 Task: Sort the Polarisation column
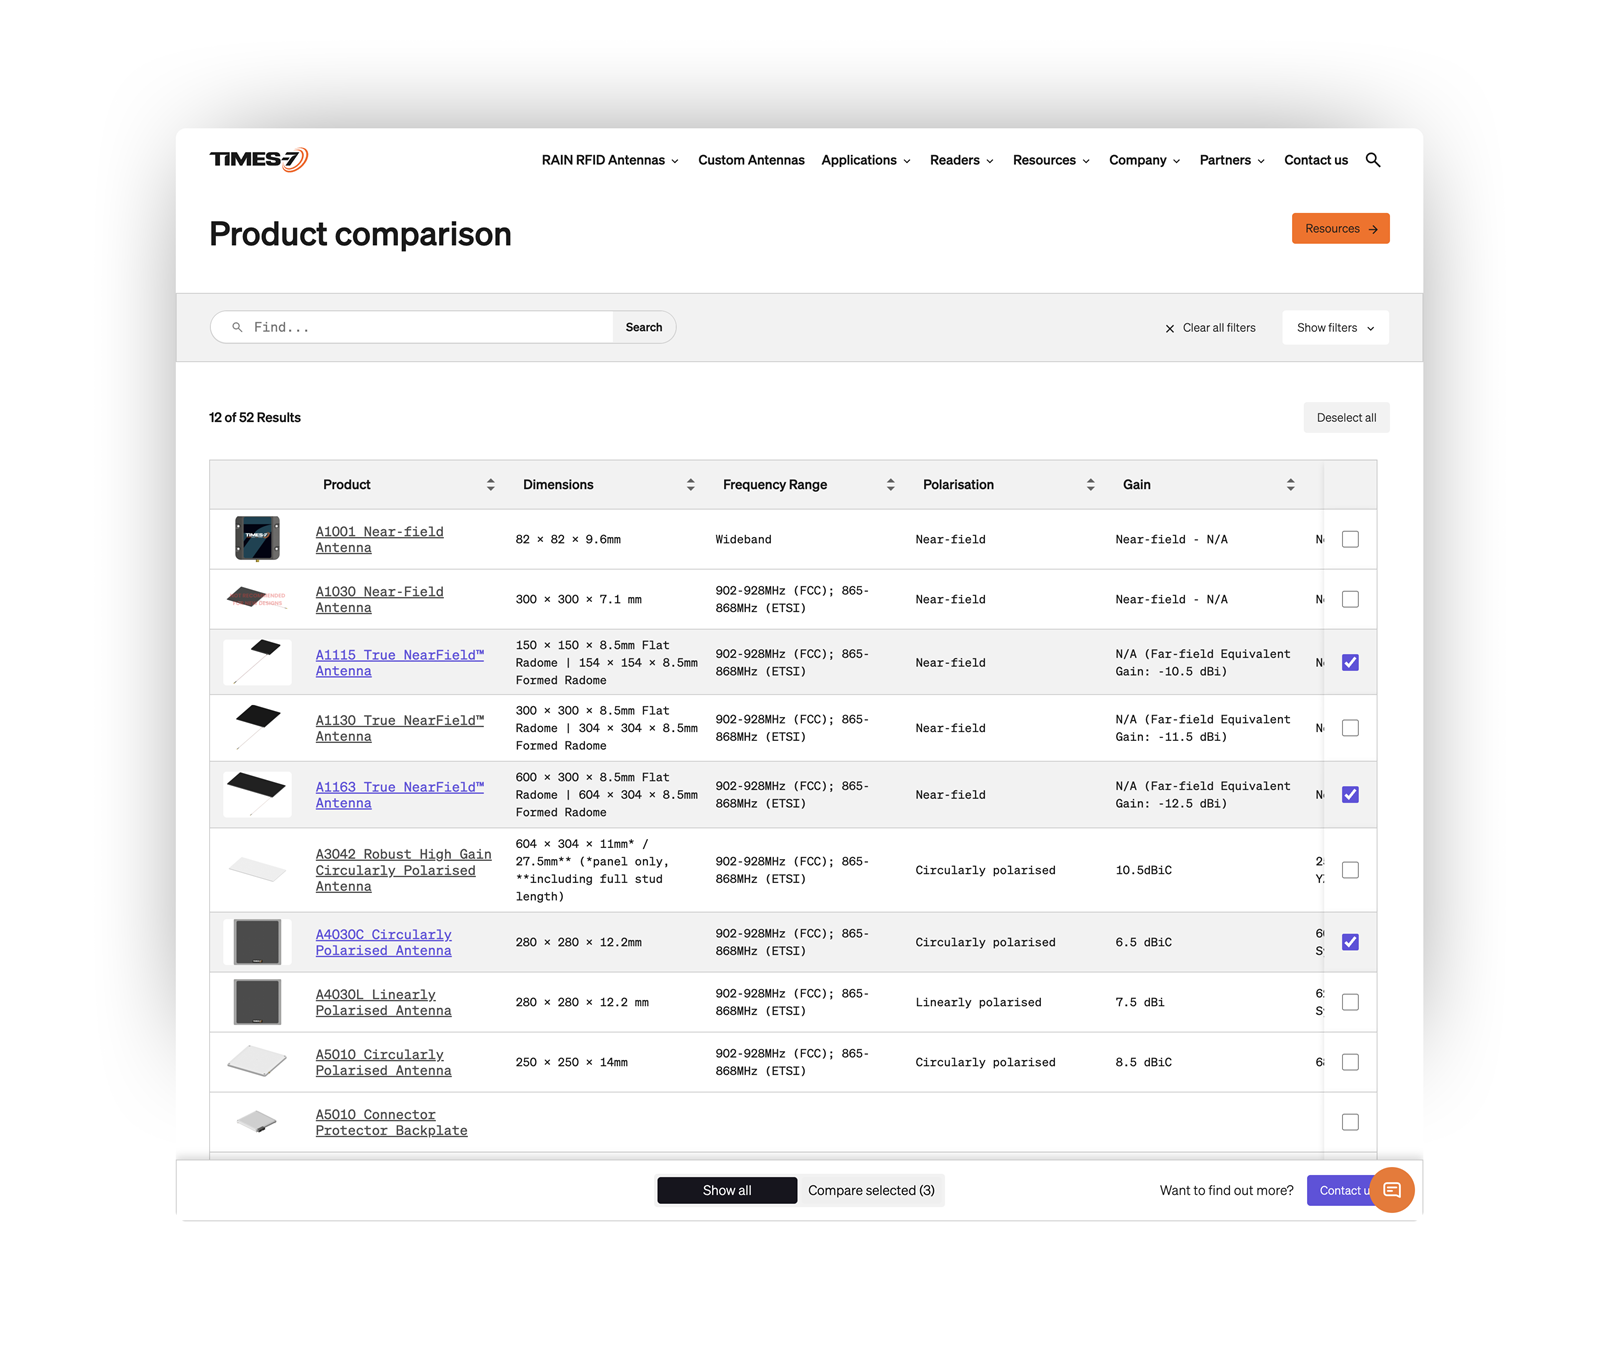[x=1091, y=484]
